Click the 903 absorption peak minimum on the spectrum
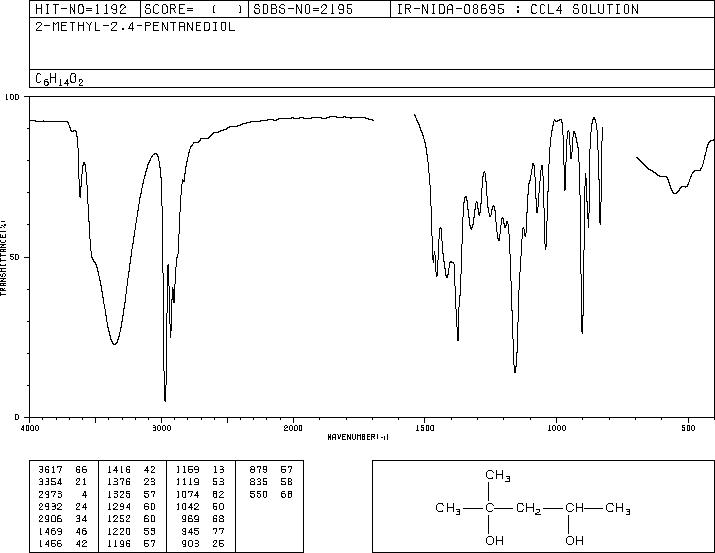715x553 pixels. pos(582,332)
